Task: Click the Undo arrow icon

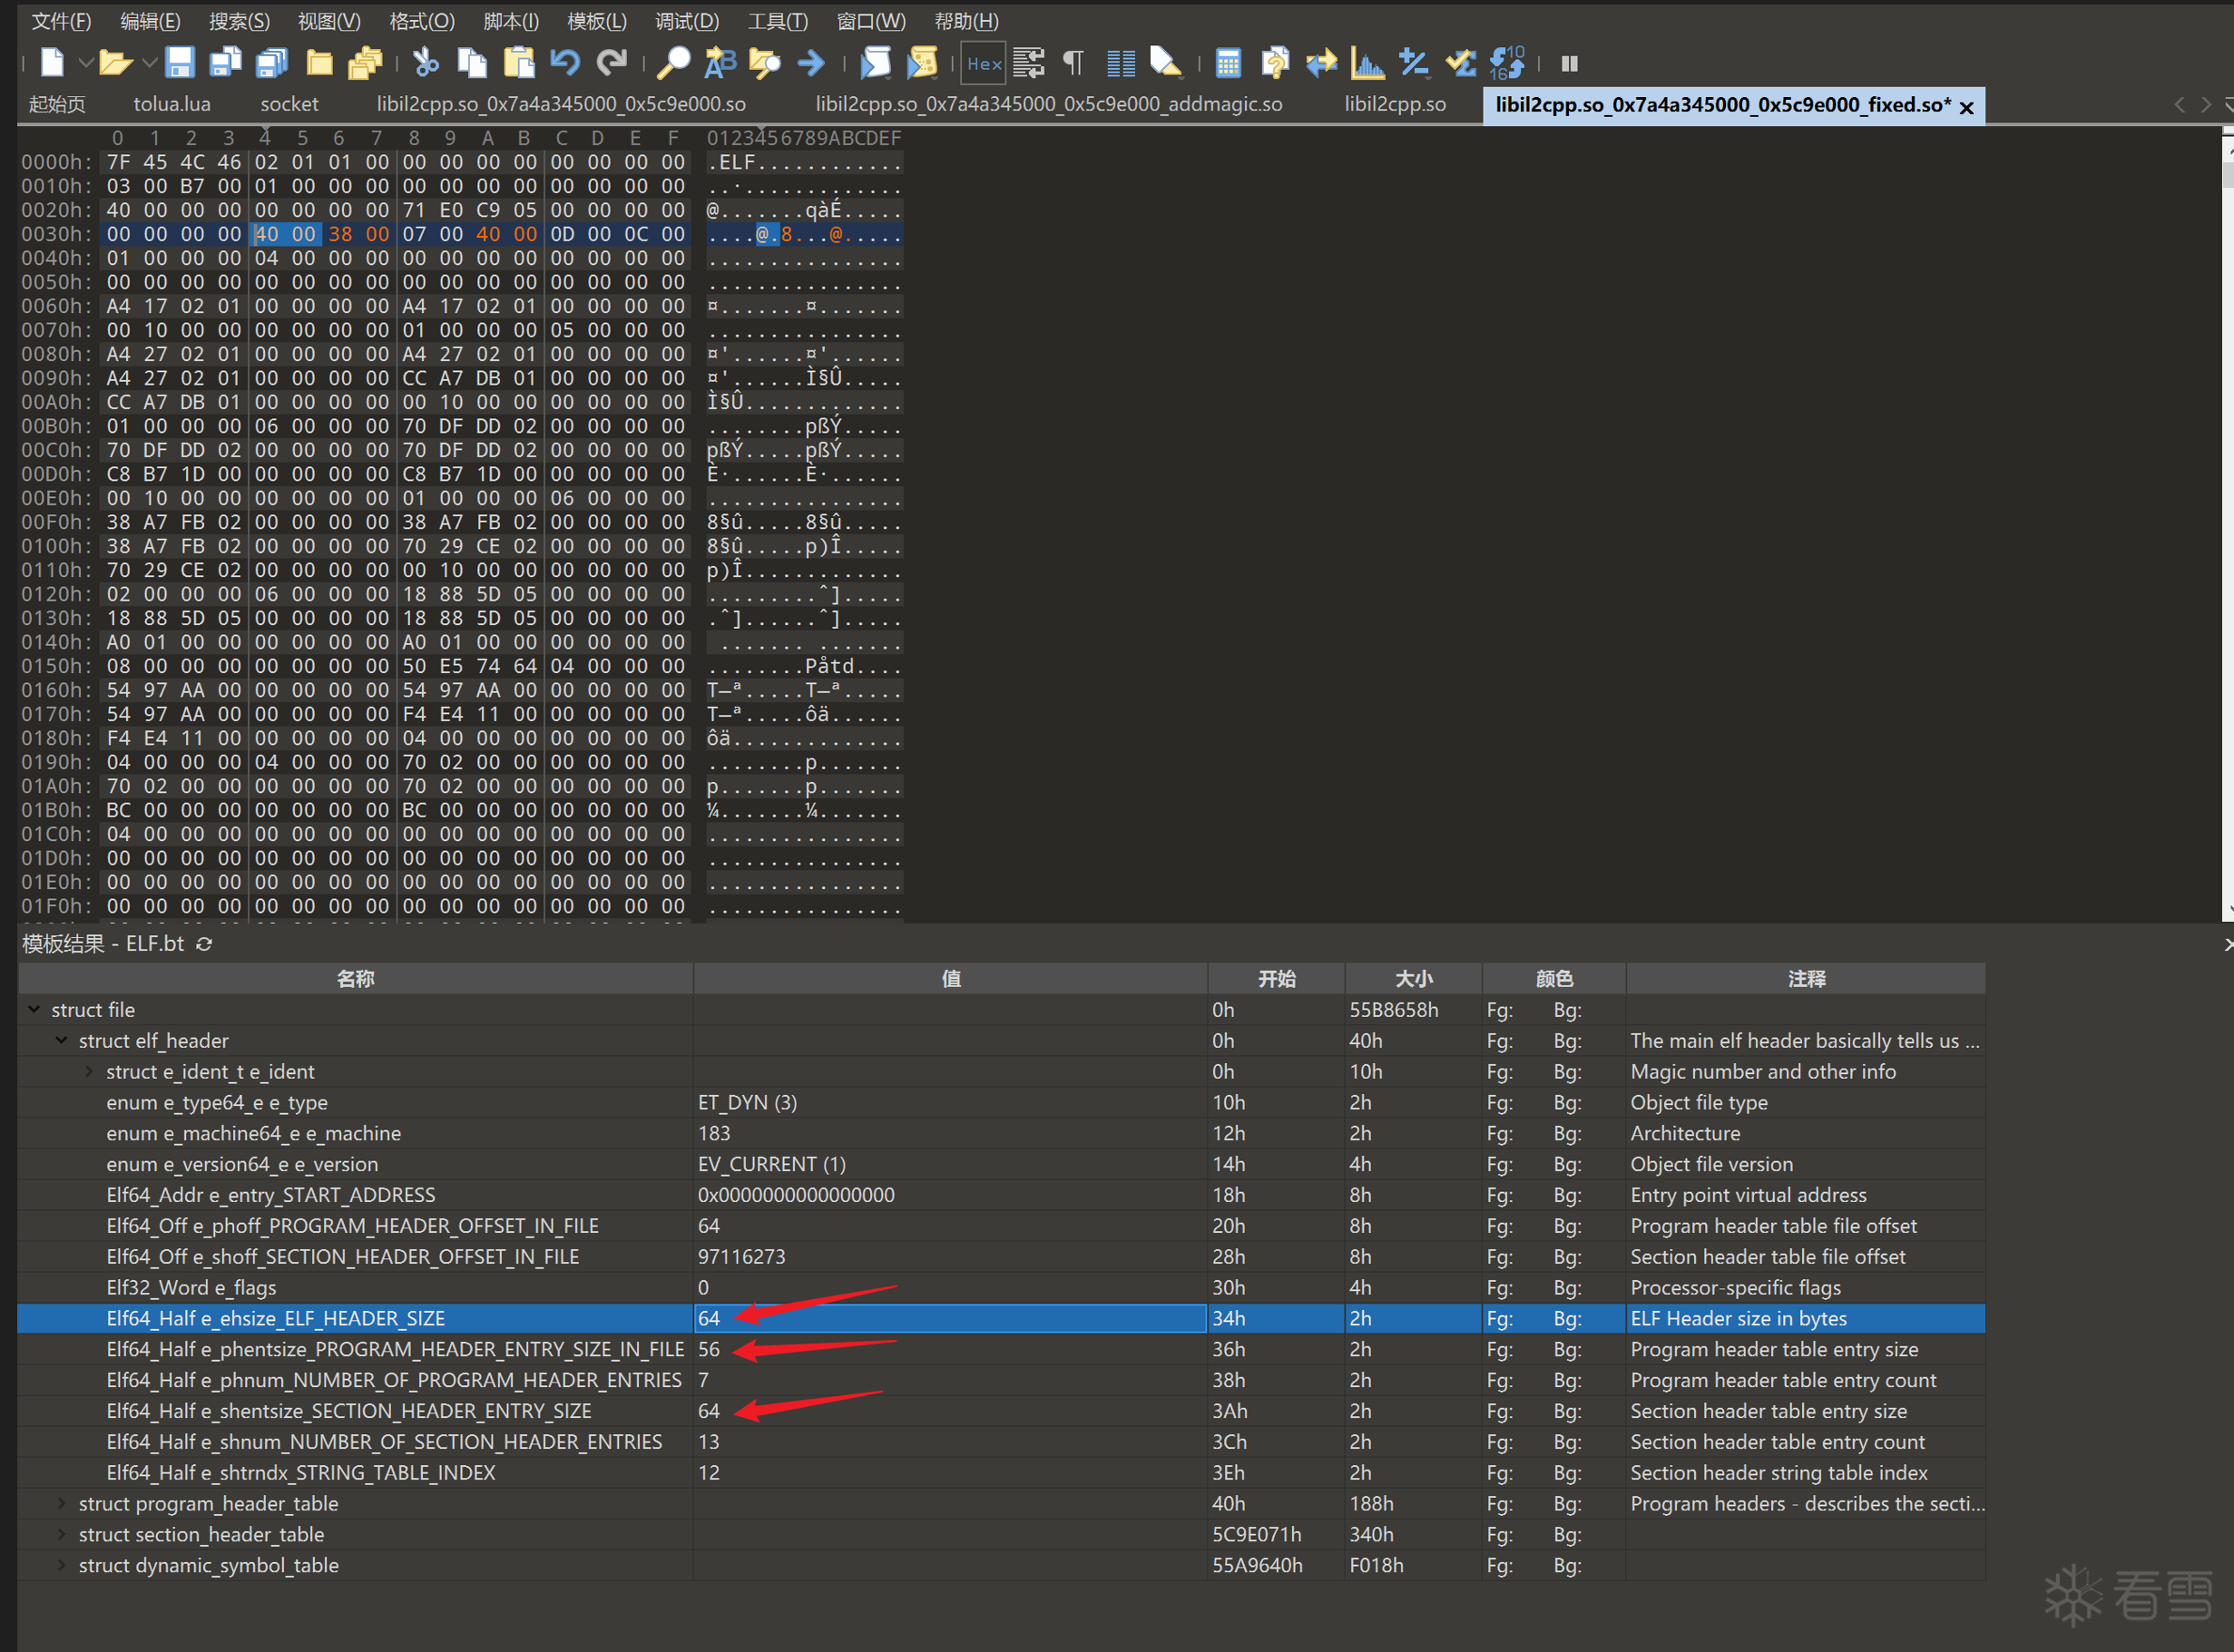Action: pyautogui.click(x=565, y=63)
